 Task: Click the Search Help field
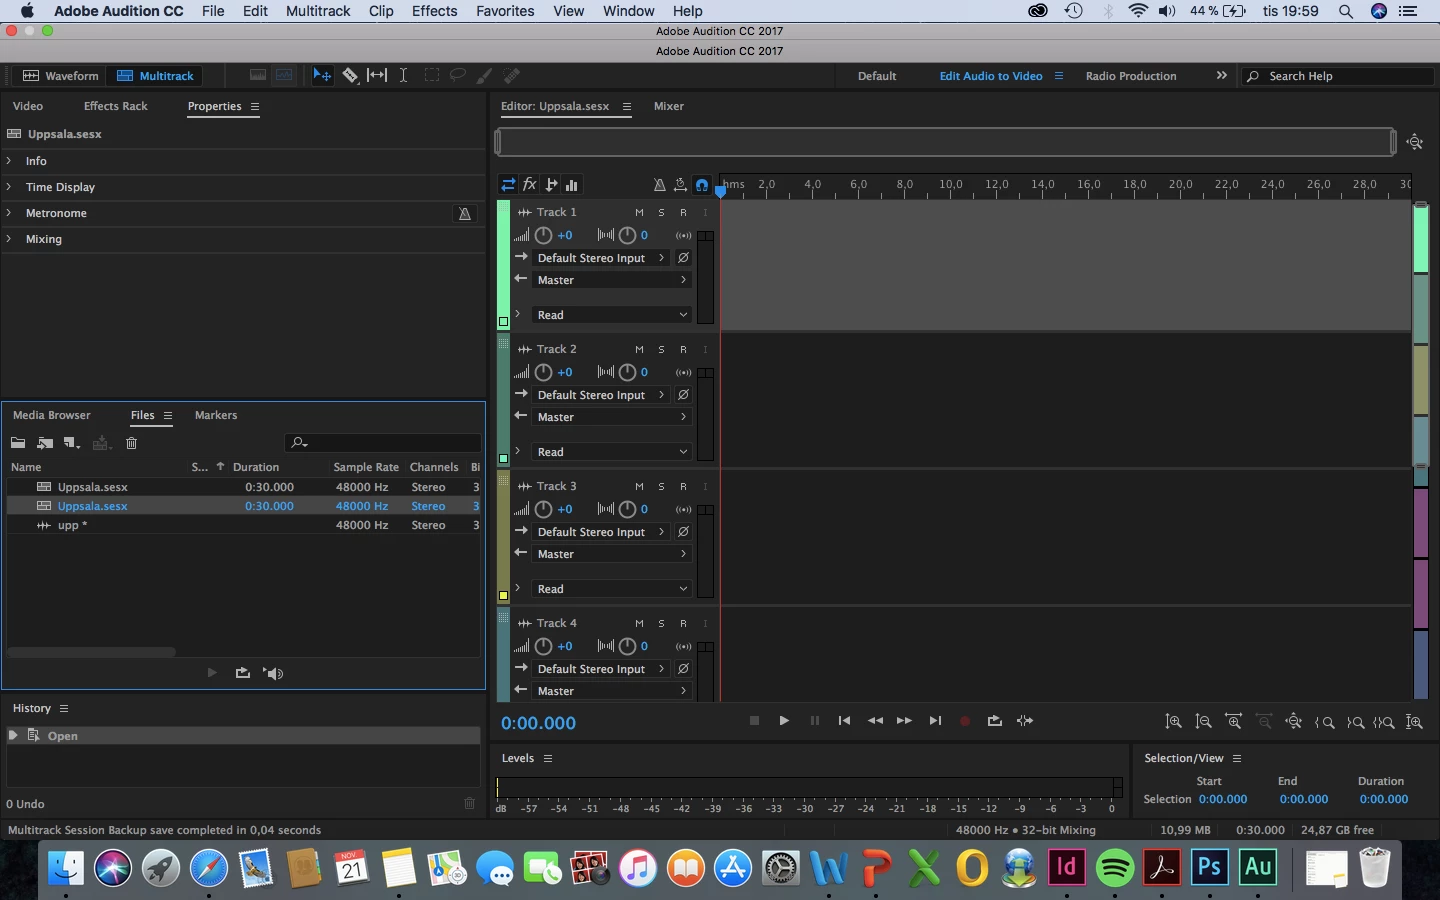coord(1338,76)
